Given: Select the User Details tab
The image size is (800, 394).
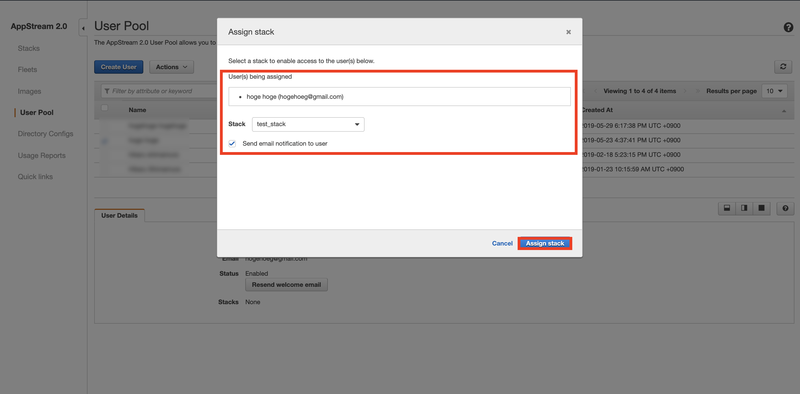Looking at the screenshot, I should click(119, 215).
